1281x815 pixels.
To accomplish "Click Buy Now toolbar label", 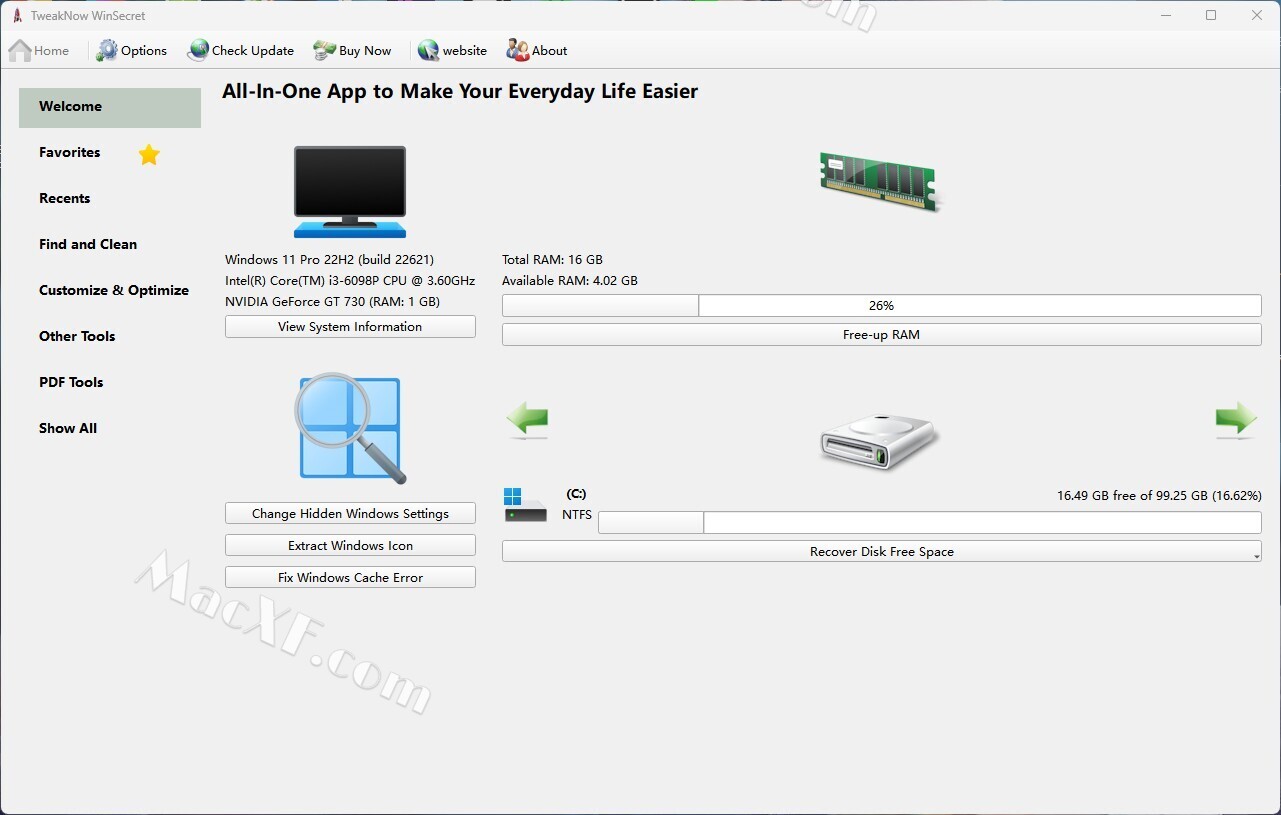I will click(x=365, y=51).
